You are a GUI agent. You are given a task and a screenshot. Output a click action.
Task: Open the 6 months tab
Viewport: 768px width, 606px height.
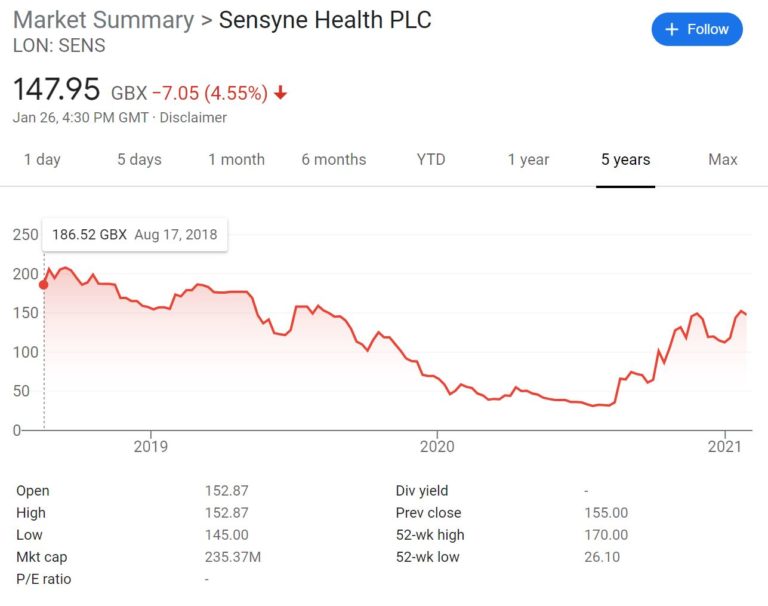[x=334, y=160]
